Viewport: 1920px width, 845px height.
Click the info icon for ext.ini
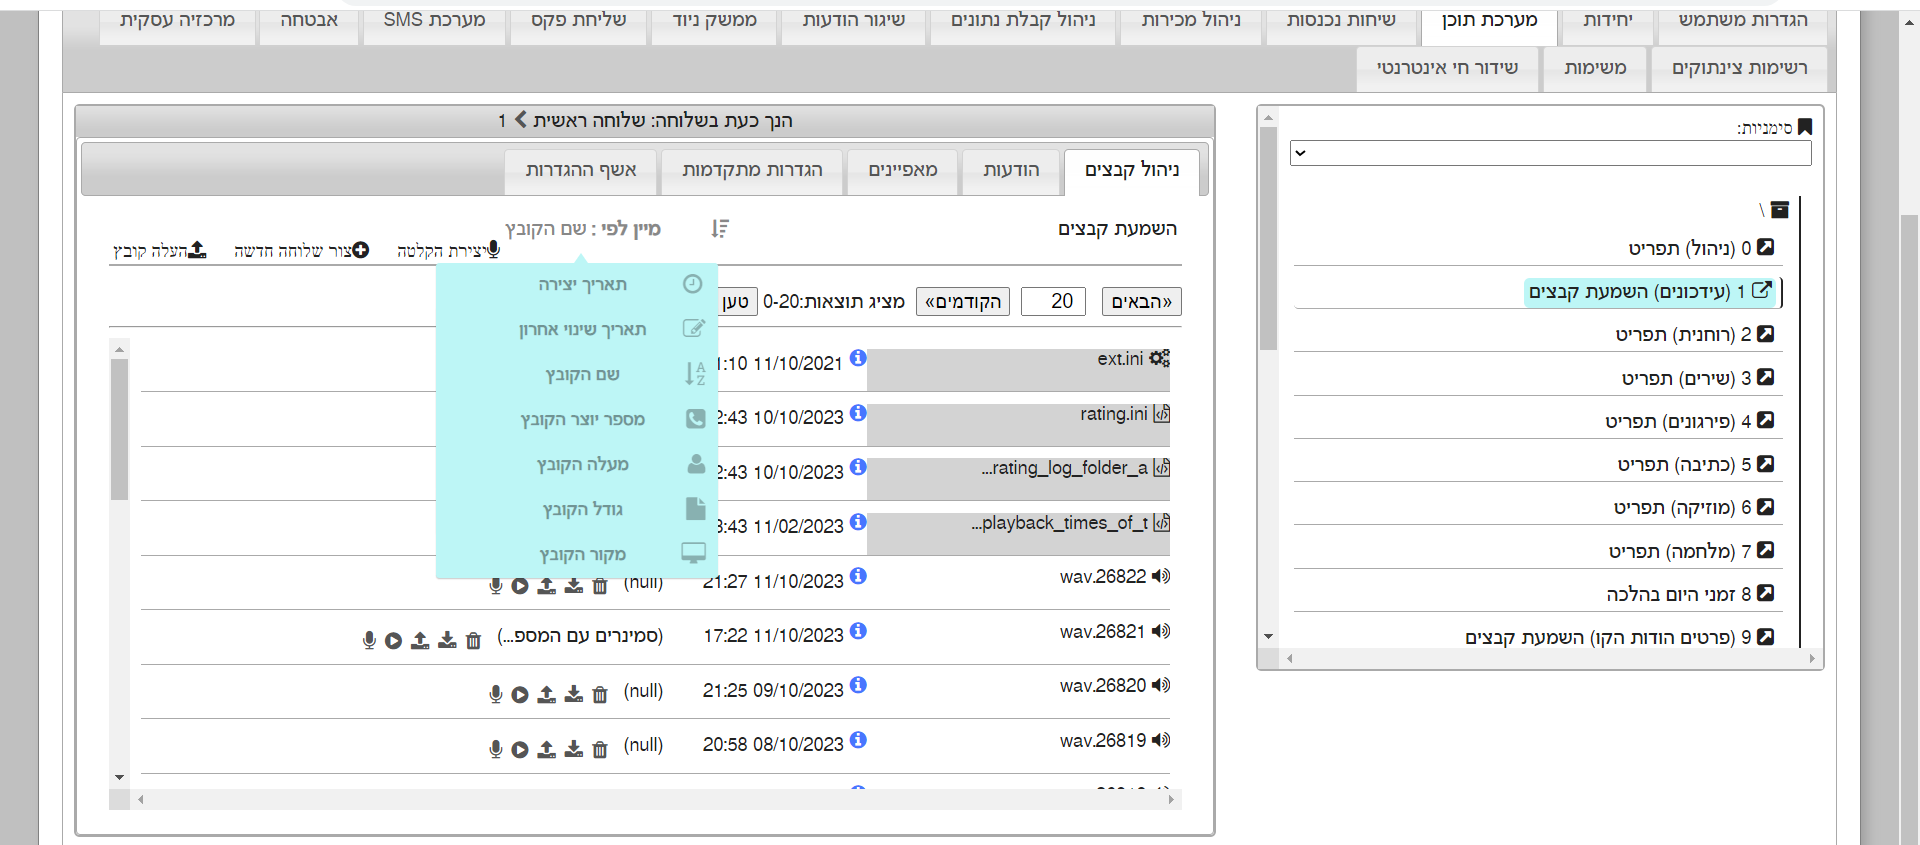(858, 358)
